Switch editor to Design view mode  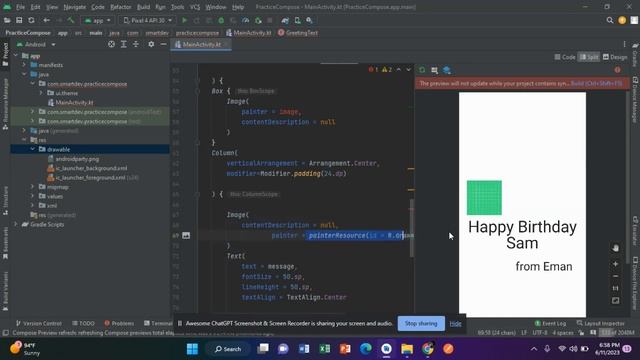click(615, 57)
